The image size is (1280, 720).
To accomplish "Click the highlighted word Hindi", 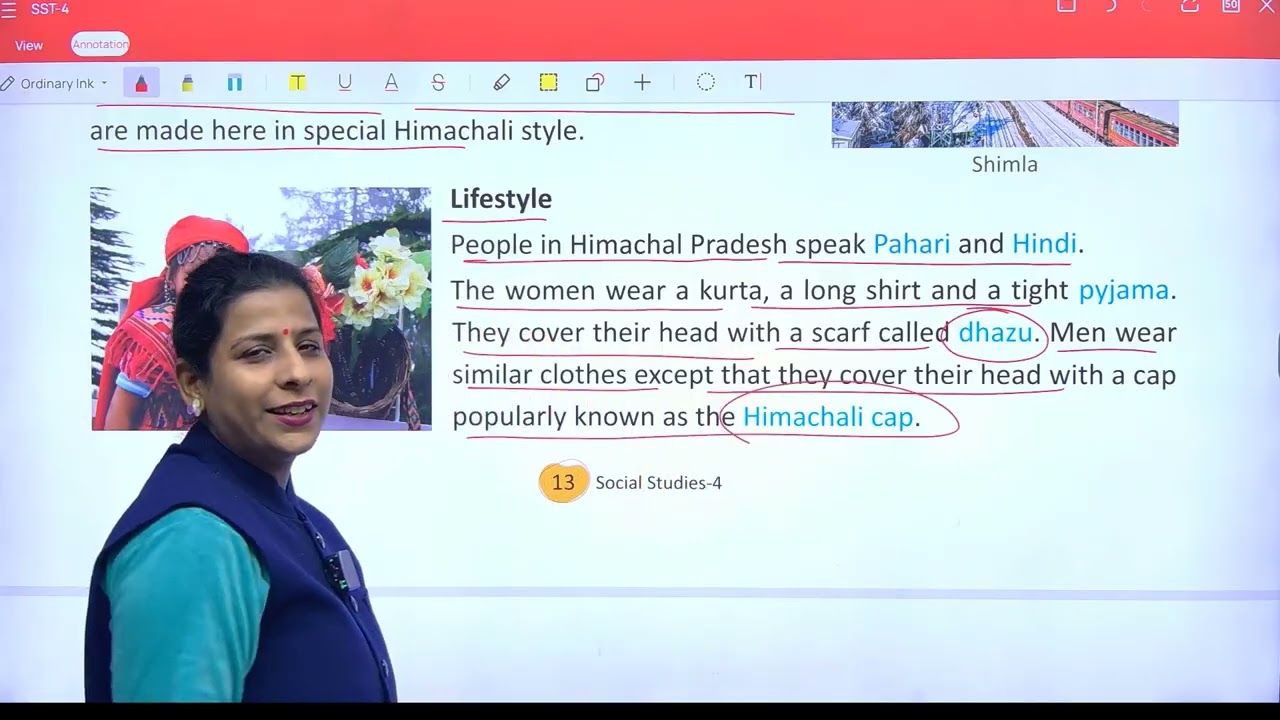I will [x=1044, y=244].
